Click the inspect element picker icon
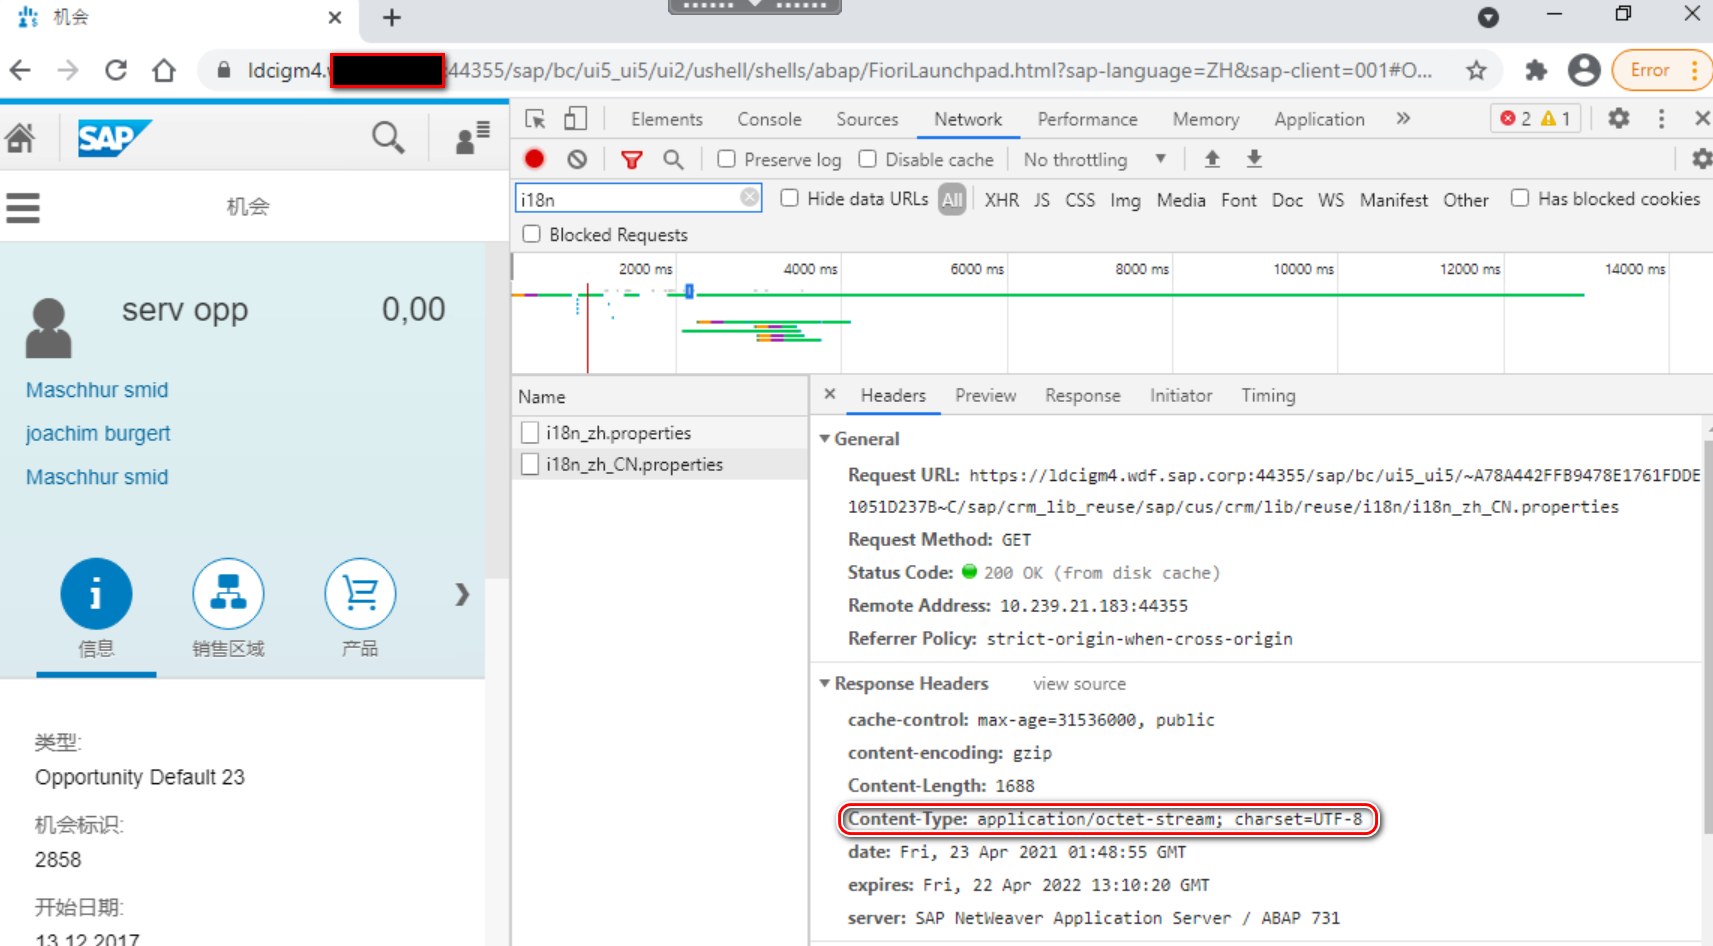 pyautogui.click(x=535, y=119)
